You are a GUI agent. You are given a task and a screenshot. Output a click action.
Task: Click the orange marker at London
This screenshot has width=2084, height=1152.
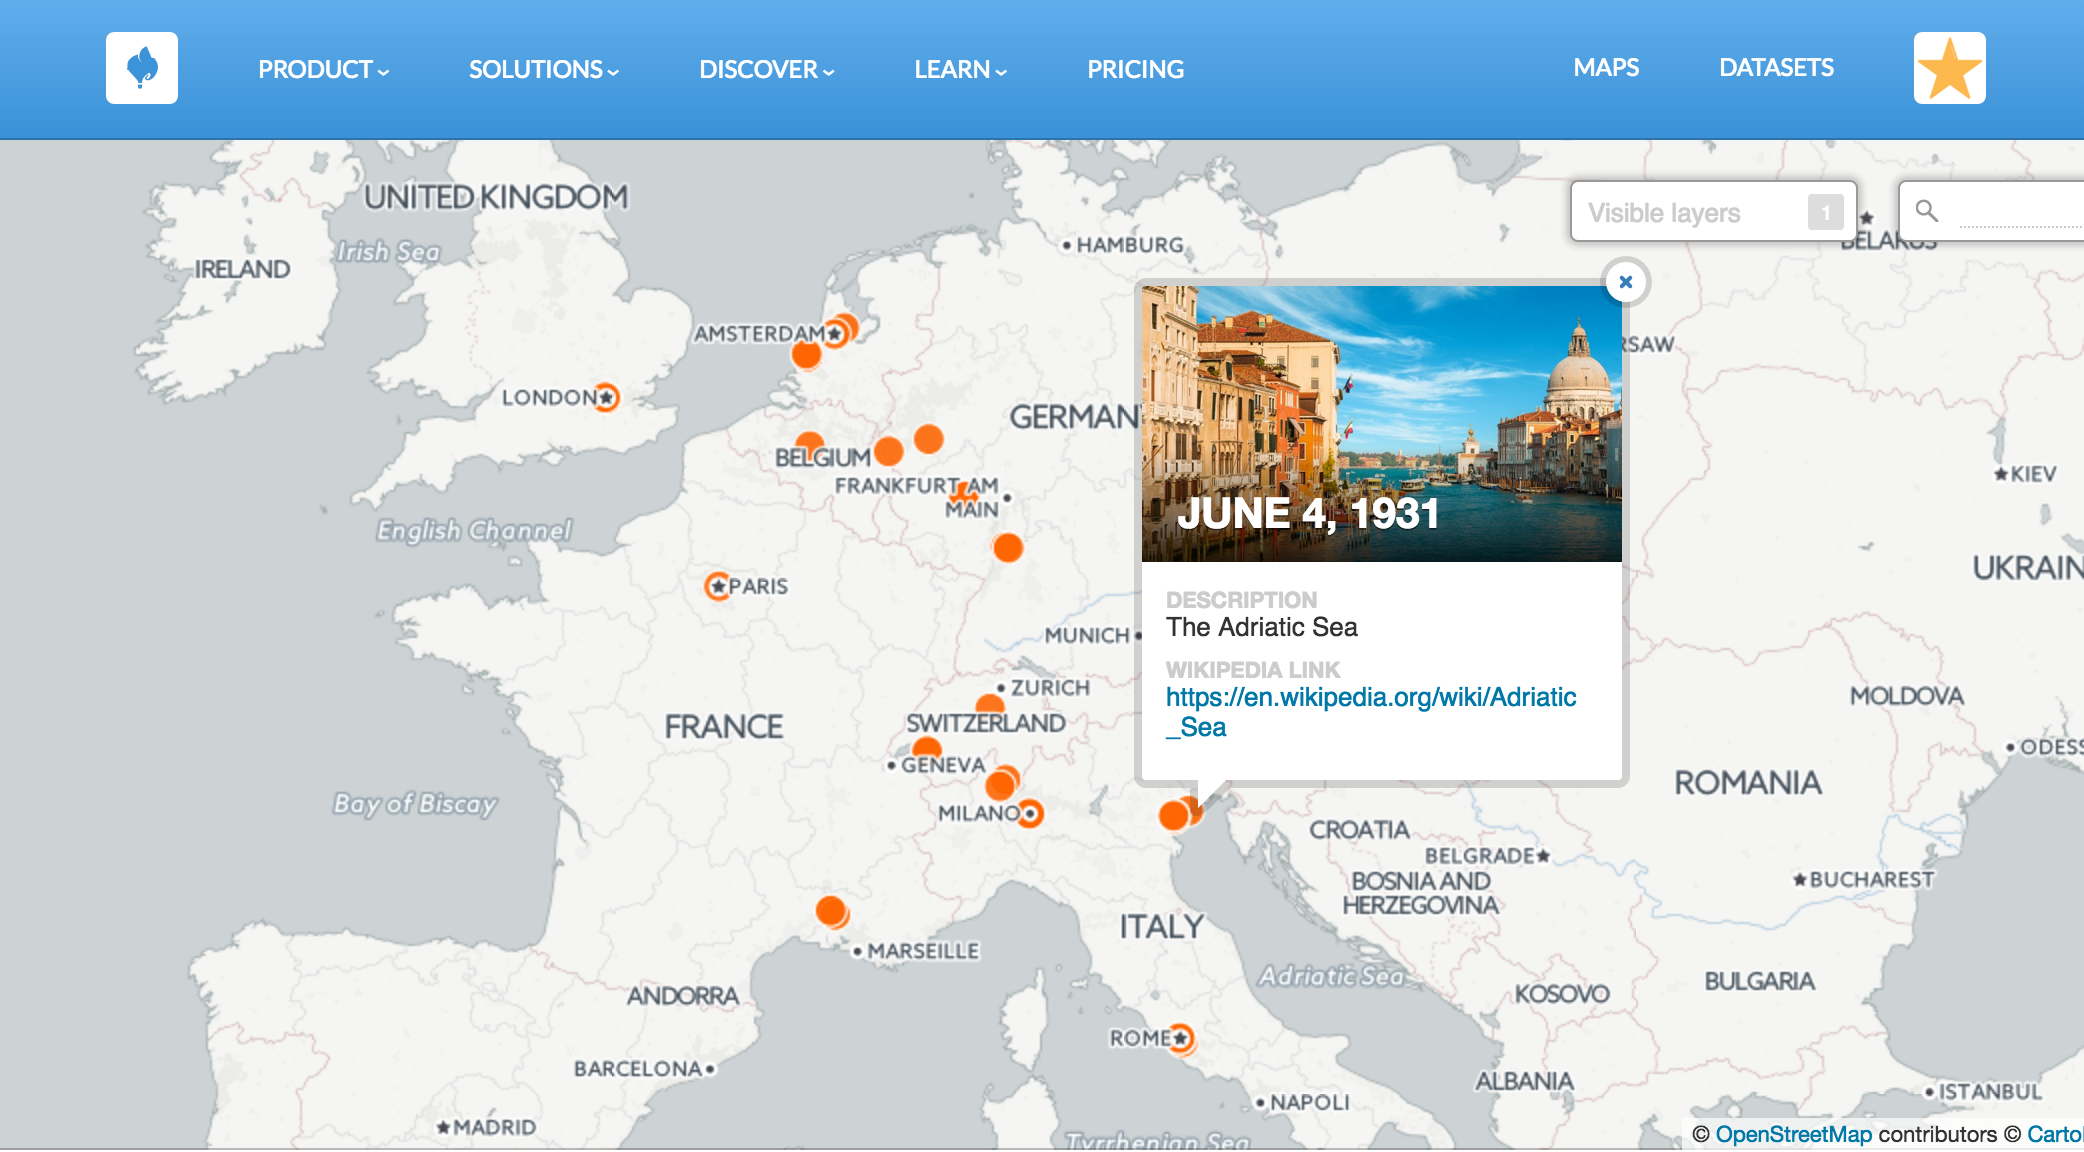[606, 397]
